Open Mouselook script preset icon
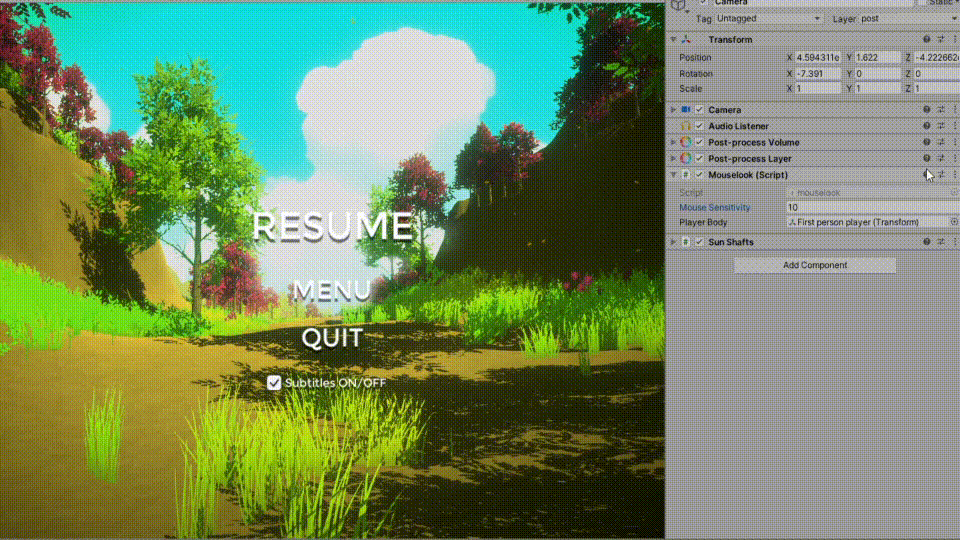 point(941,174)
